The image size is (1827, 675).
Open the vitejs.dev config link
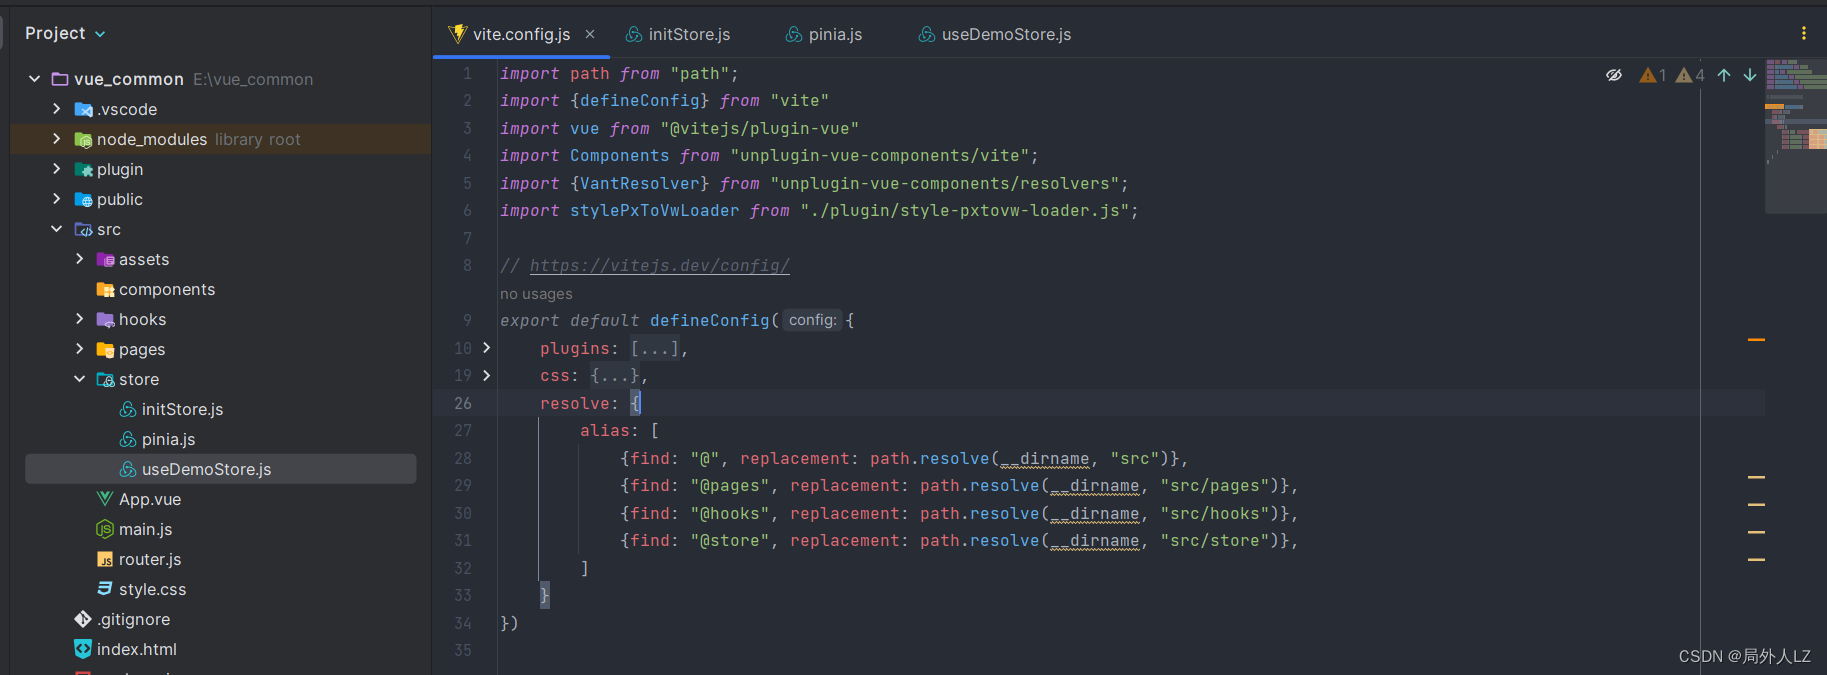tap(659, 266)
